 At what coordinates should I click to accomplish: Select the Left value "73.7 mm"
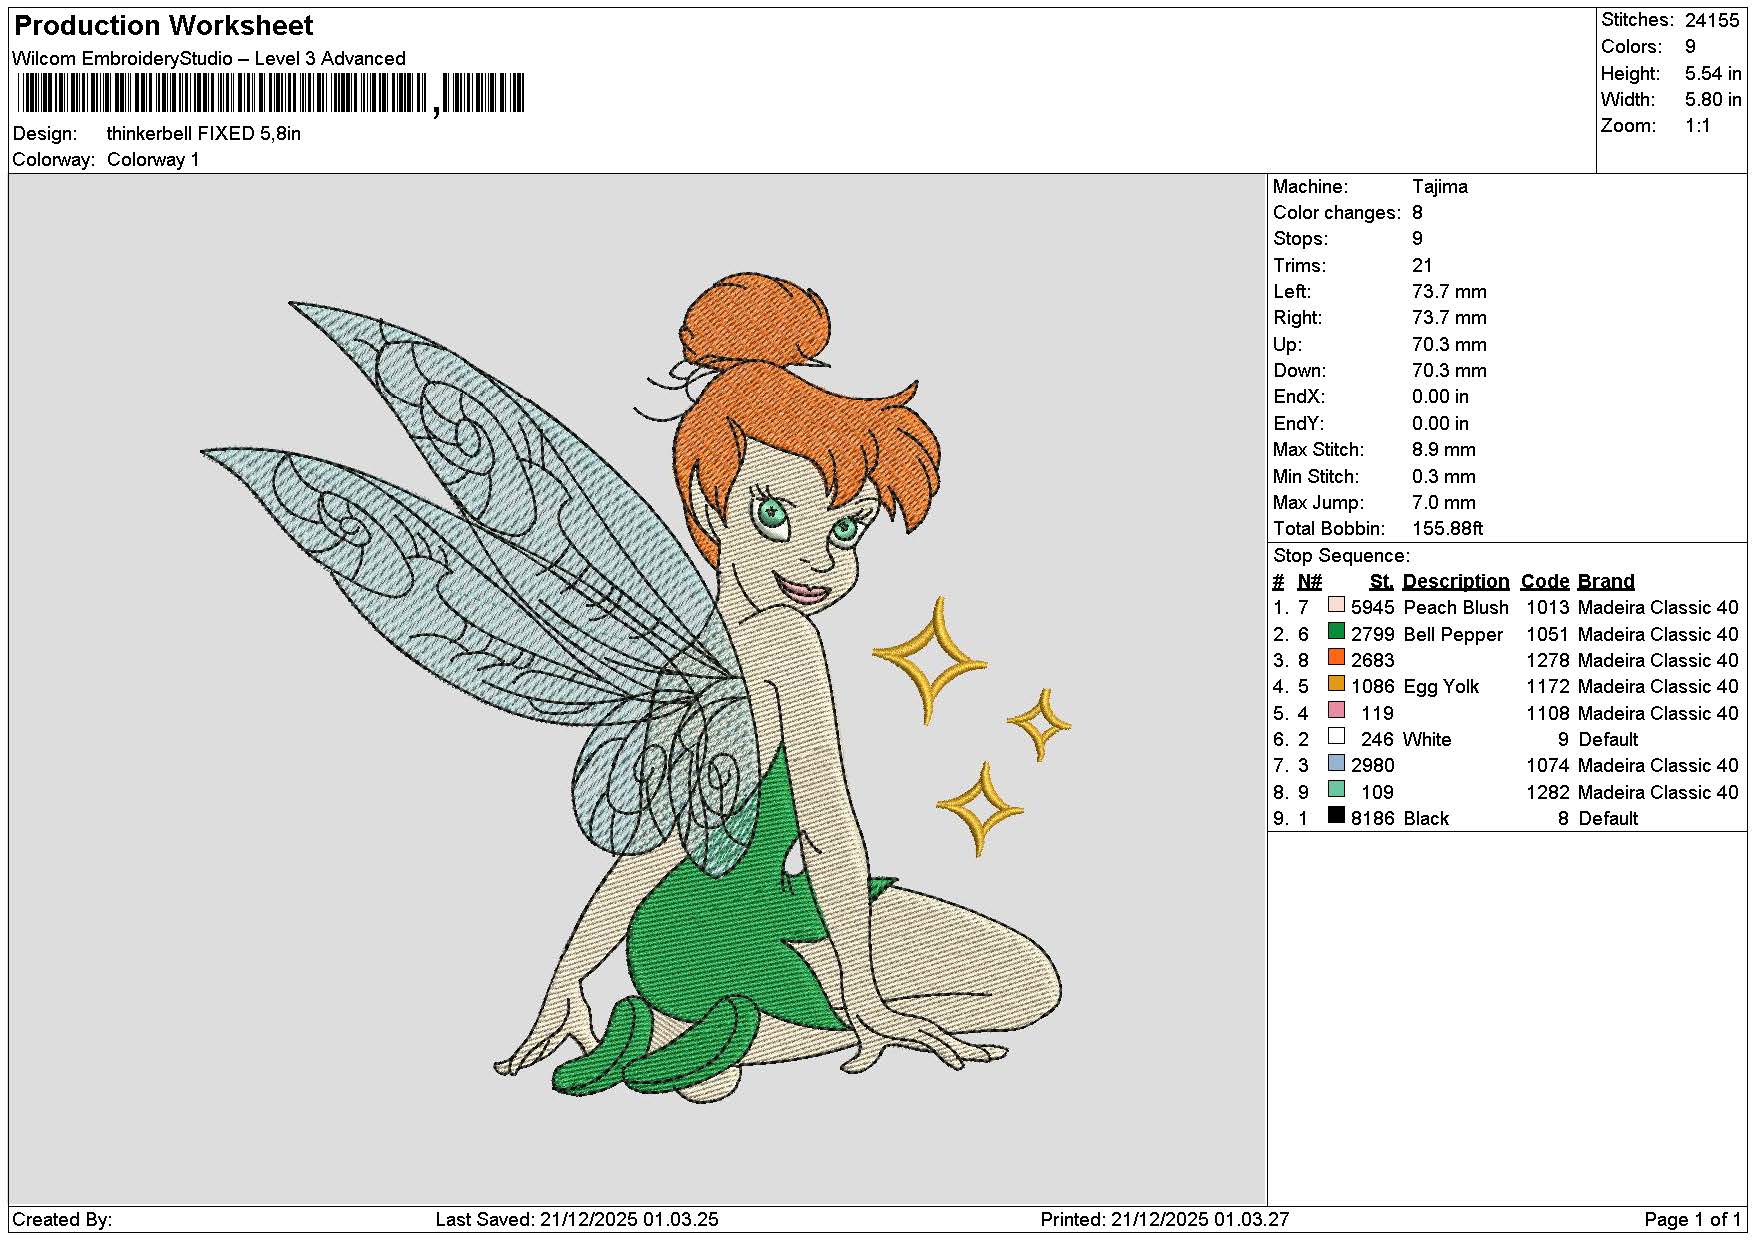(x=1449, y=292)
